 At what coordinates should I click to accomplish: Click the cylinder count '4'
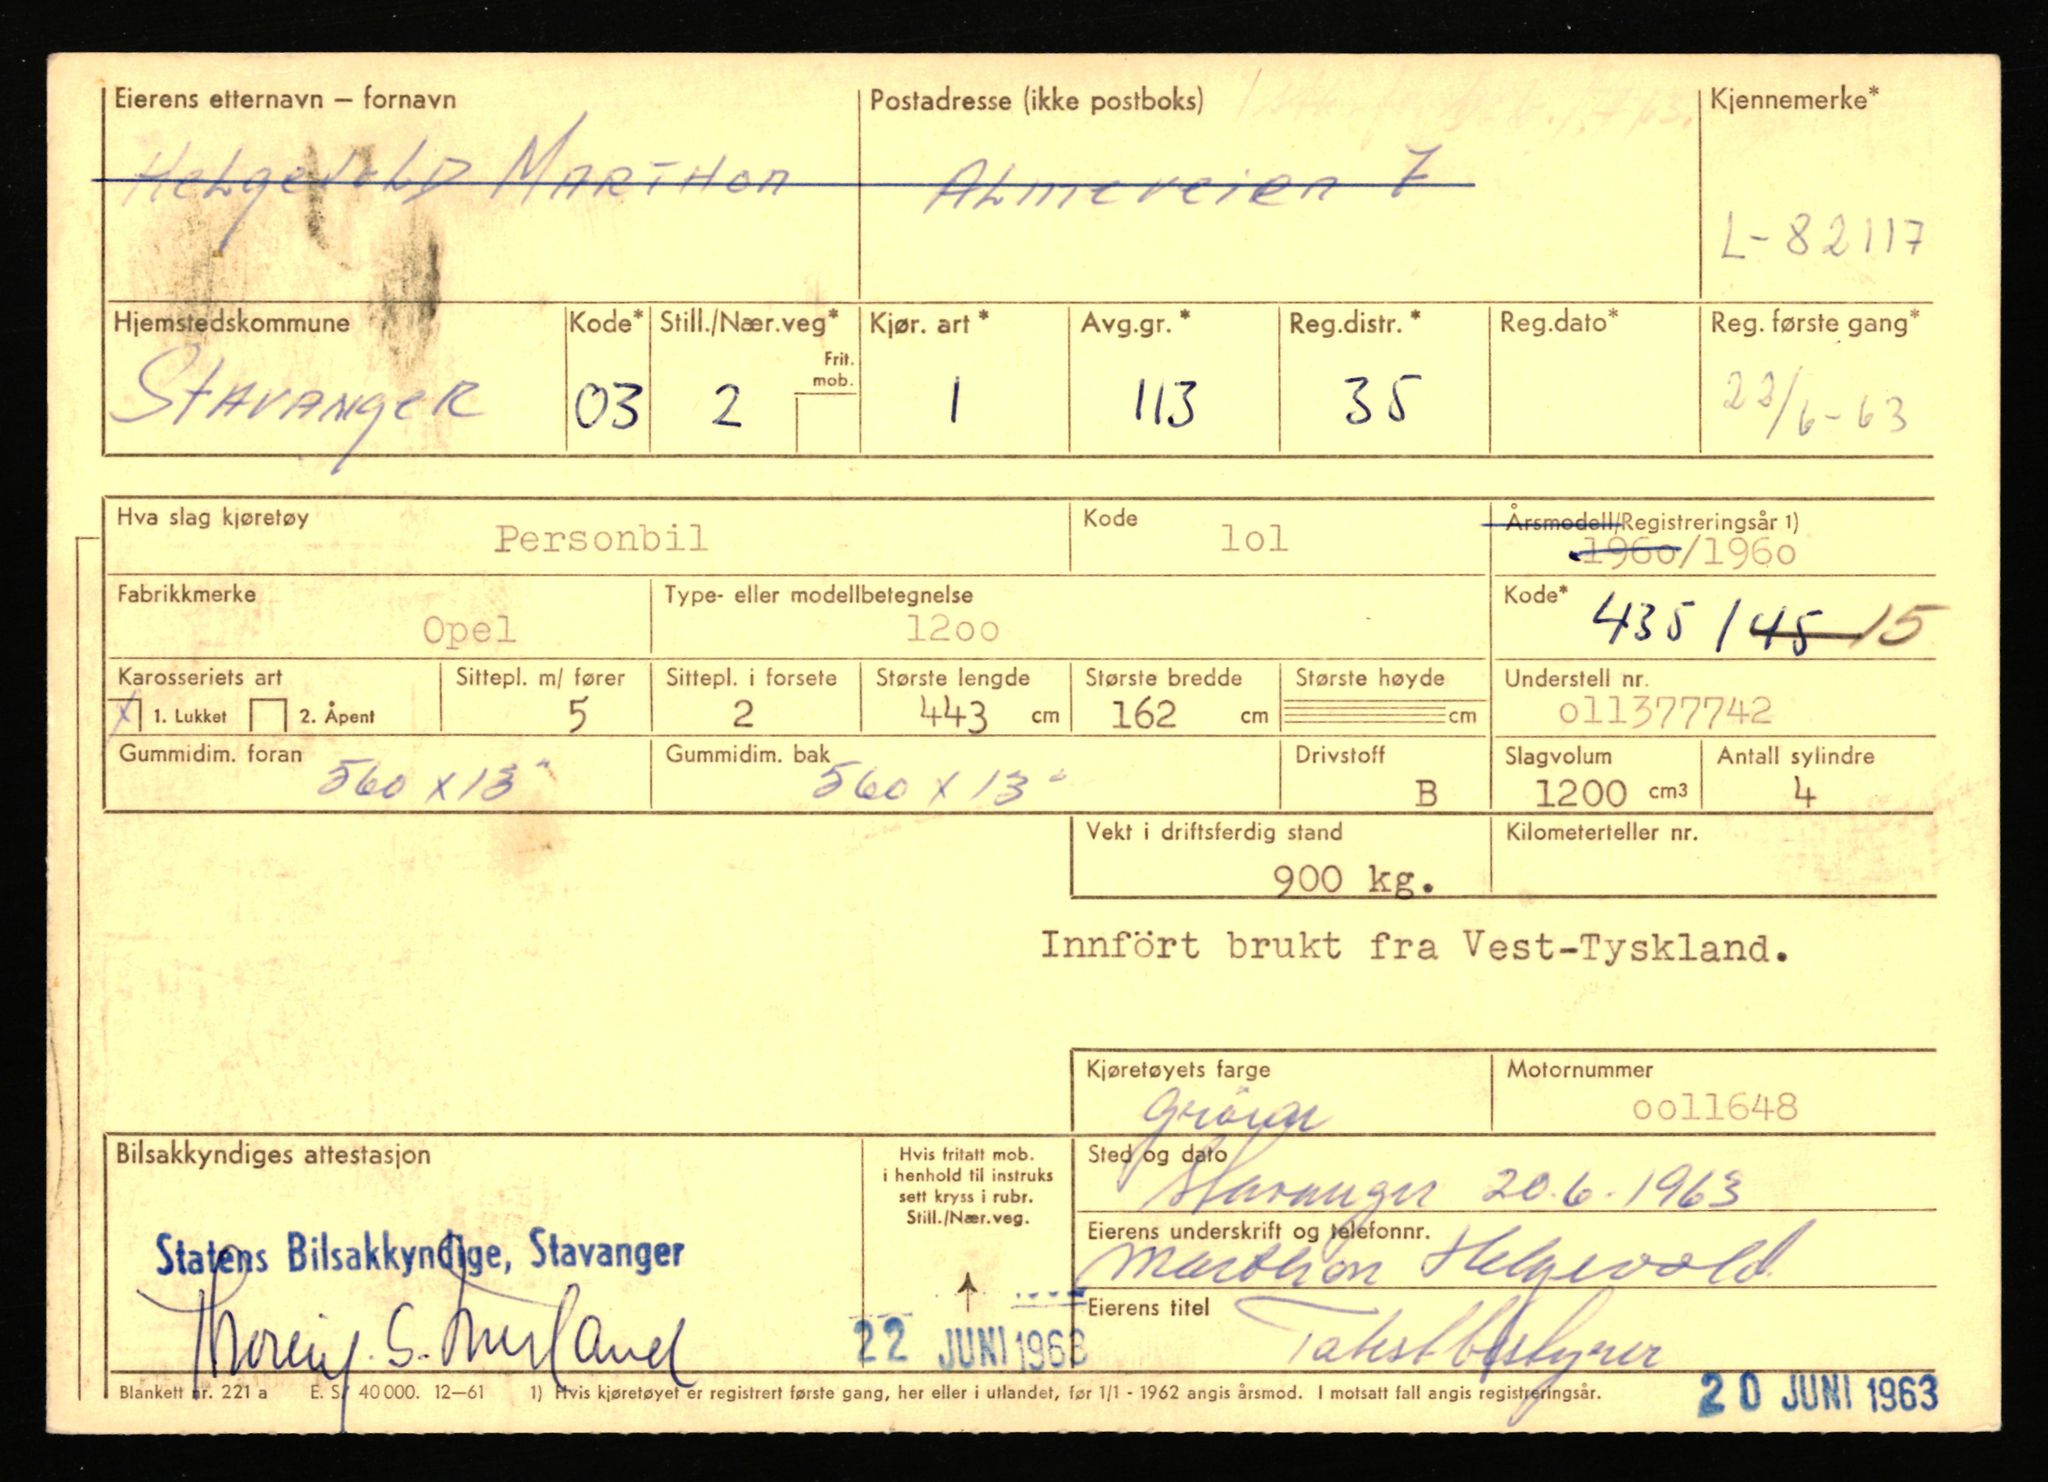[1803, 794]
